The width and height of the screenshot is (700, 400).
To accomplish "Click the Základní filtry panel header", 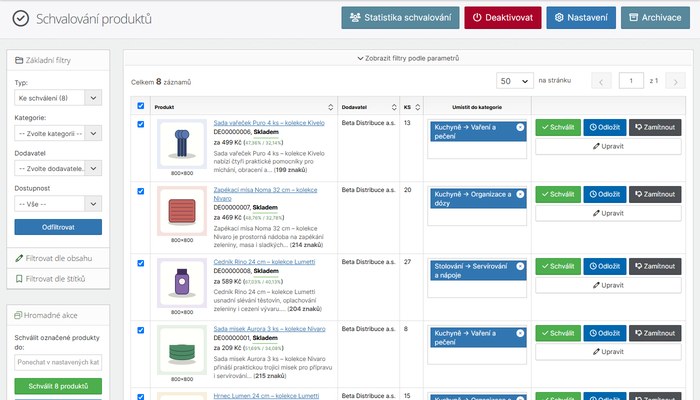I will [x=58, y=60].
